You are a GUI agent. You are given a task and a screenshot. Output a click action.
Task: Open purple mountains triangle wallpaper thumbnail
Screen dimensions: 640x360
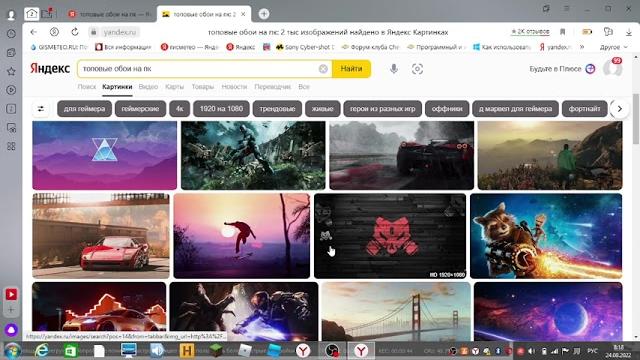[104, 156]
